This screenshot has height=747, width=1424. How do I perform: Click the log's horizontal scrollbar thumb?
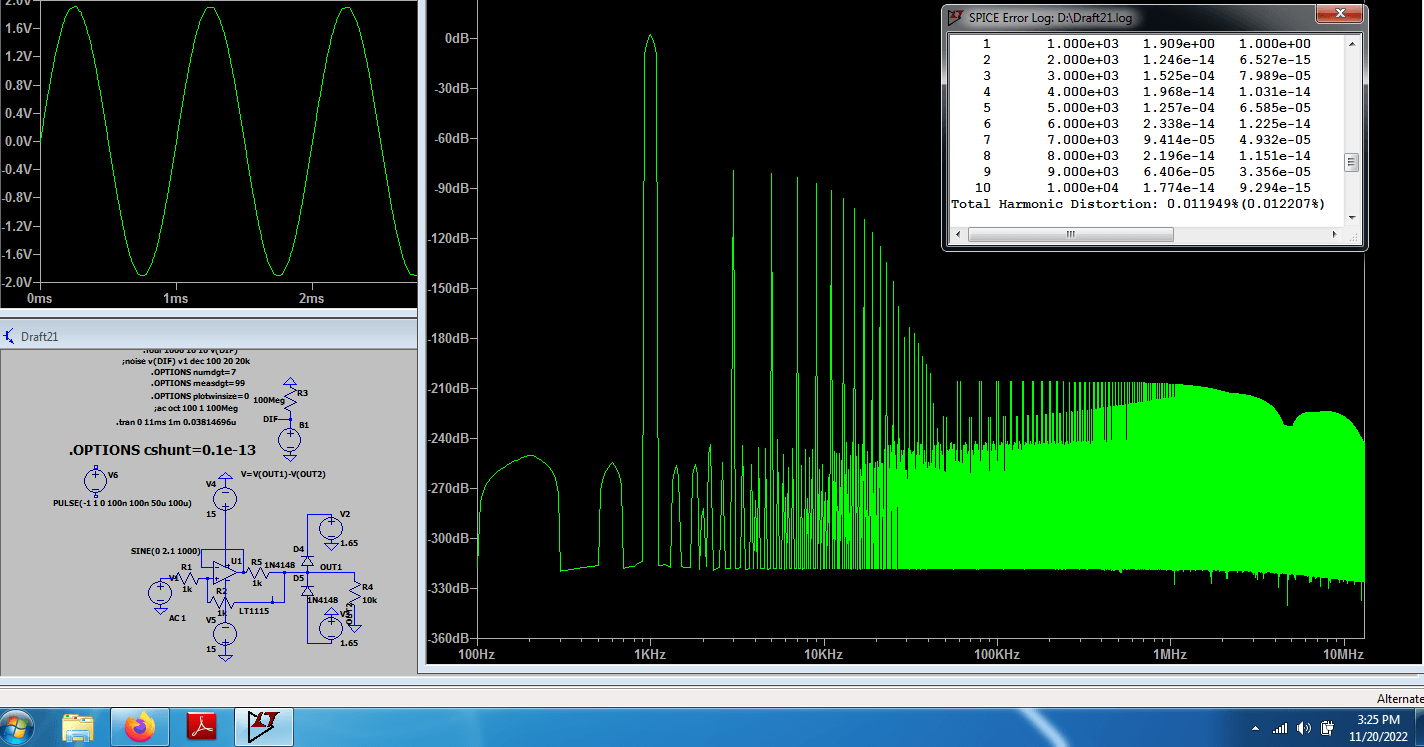click(x=1070, y=234)
